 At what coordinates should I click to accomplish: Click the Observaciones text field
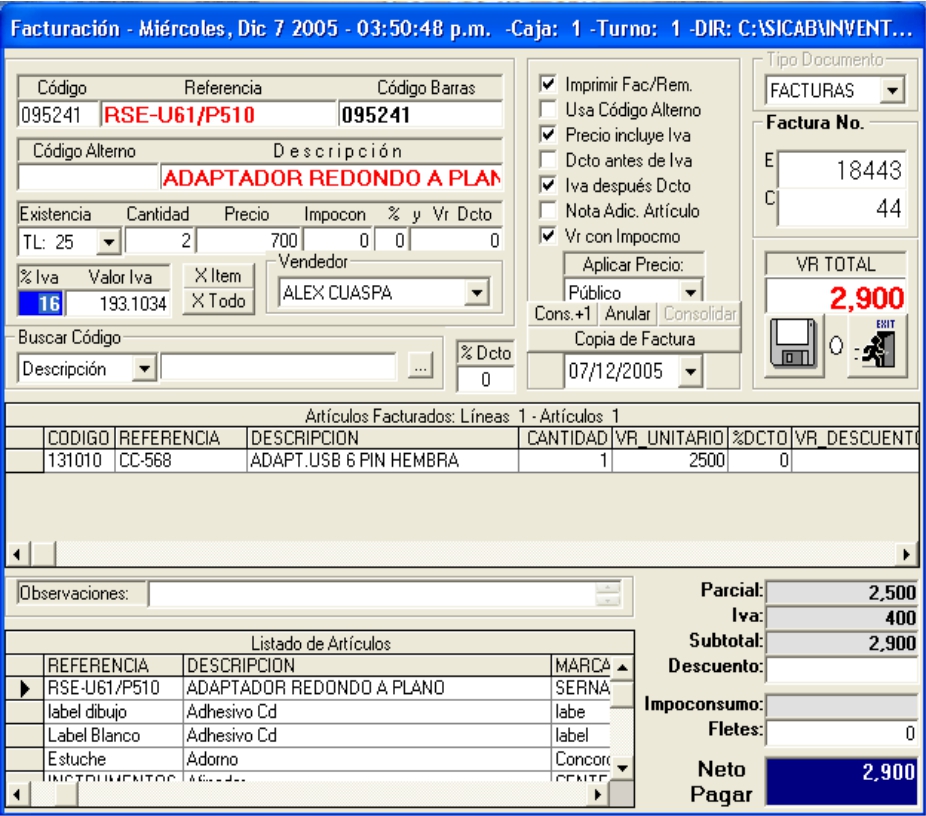370,594
